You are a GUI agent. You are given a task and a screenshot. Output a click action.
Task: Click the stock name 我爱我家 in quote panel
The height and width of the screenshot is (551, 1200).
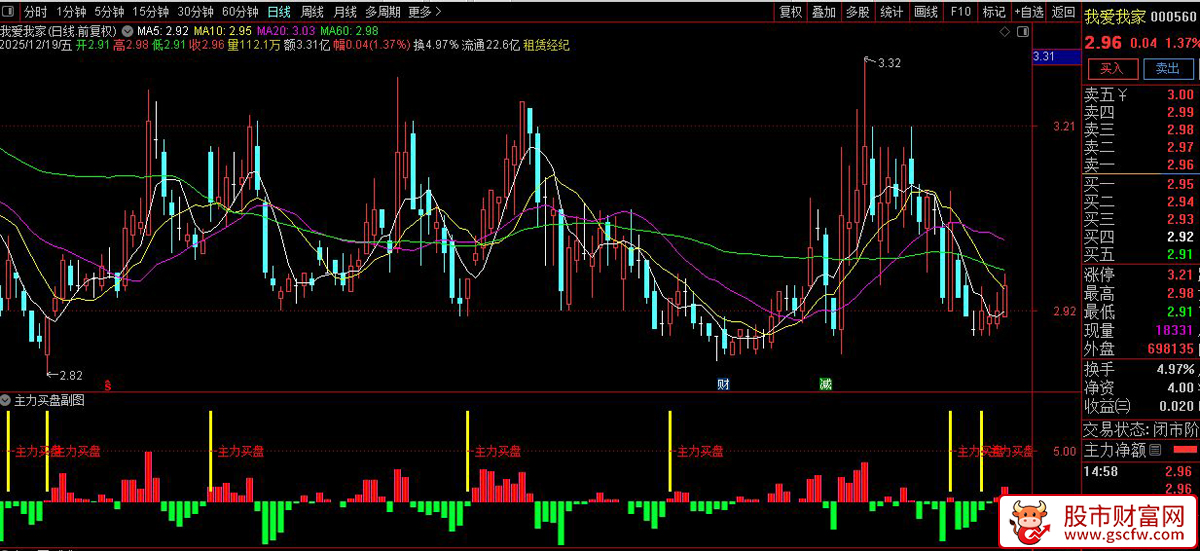point(1115,15)
